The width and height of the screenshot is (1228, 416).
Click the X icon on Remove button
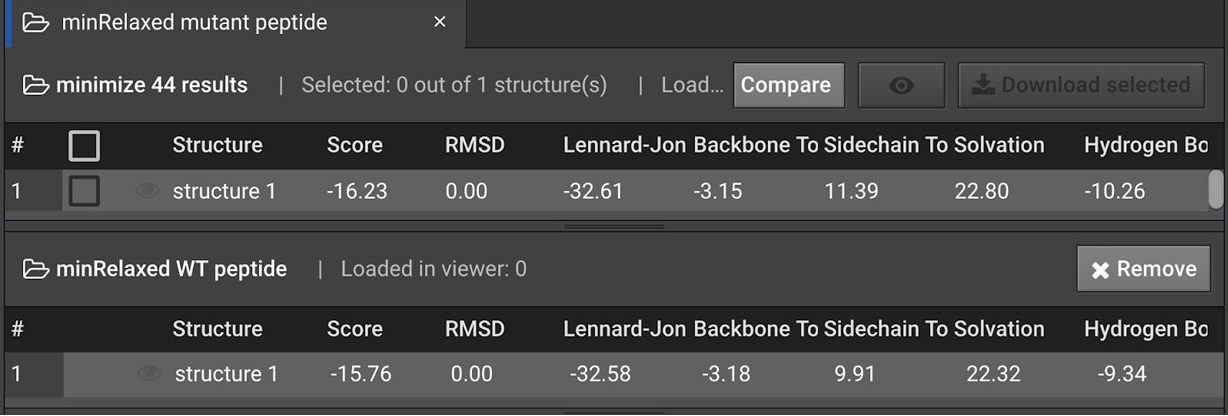(x=1100, y=270)
